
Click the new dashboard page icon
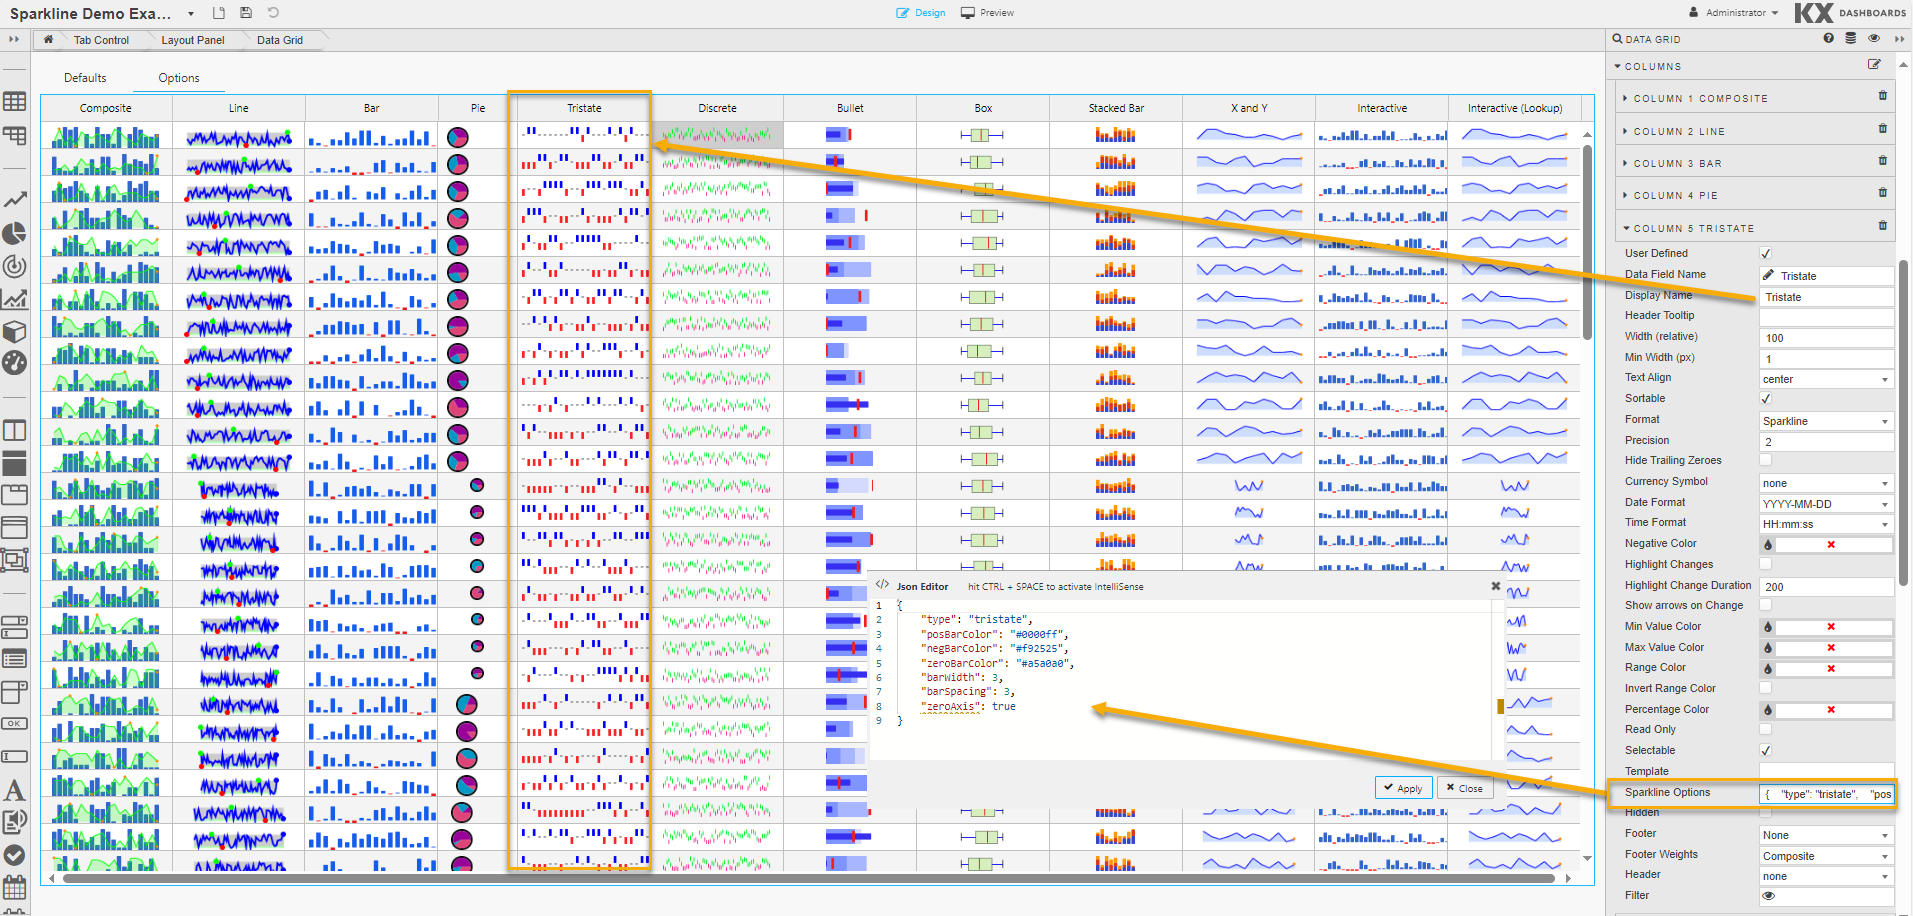(x=219, y=13)
